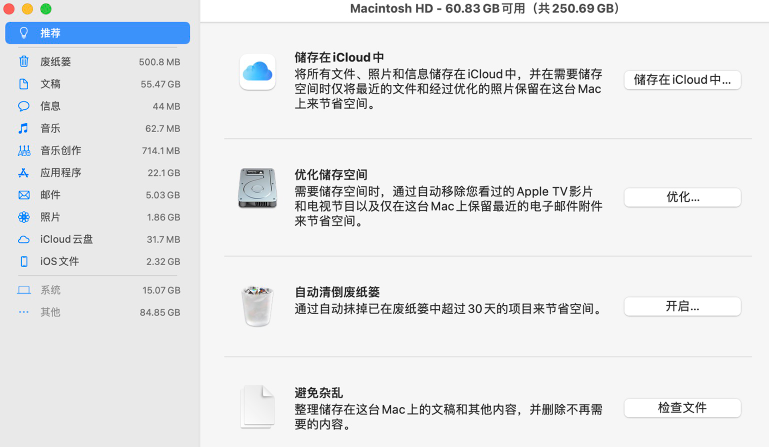Click the flower icon for 照片
The height and width of the screenshot is (447, 769).
tap(24, 217)
